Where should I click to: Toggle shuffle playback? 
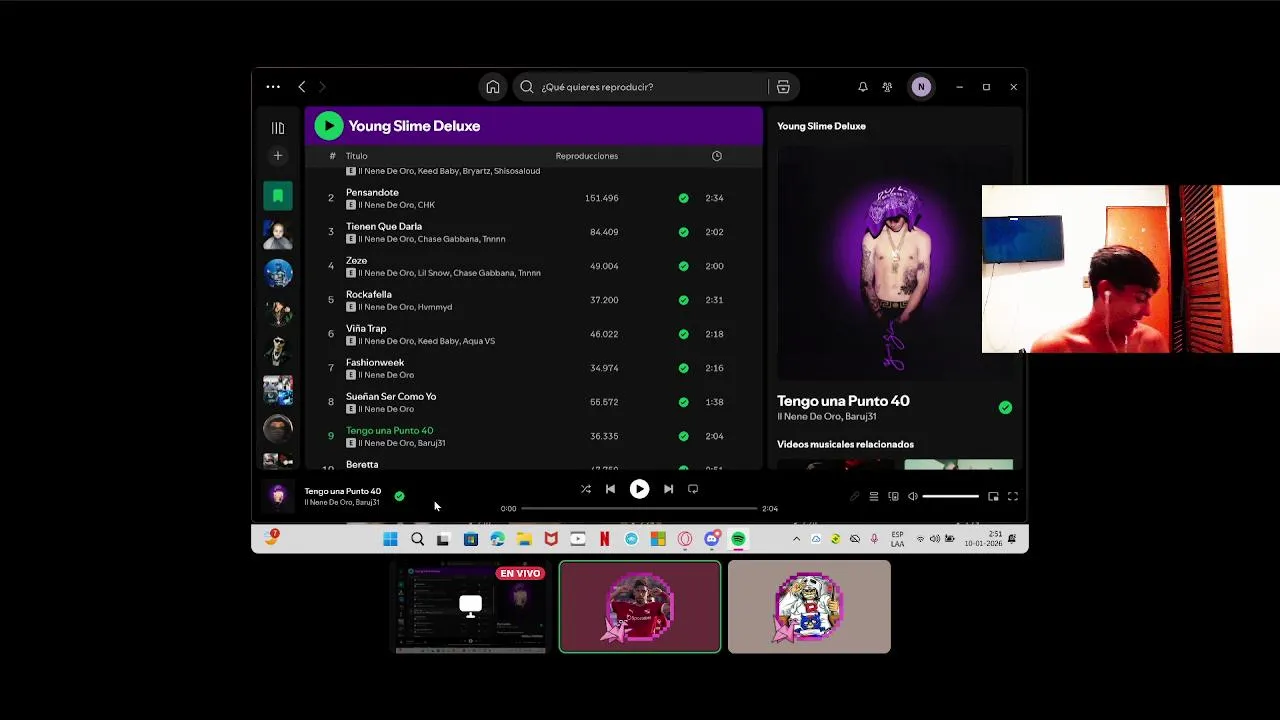pyautogui.click(x=585, y=489)
